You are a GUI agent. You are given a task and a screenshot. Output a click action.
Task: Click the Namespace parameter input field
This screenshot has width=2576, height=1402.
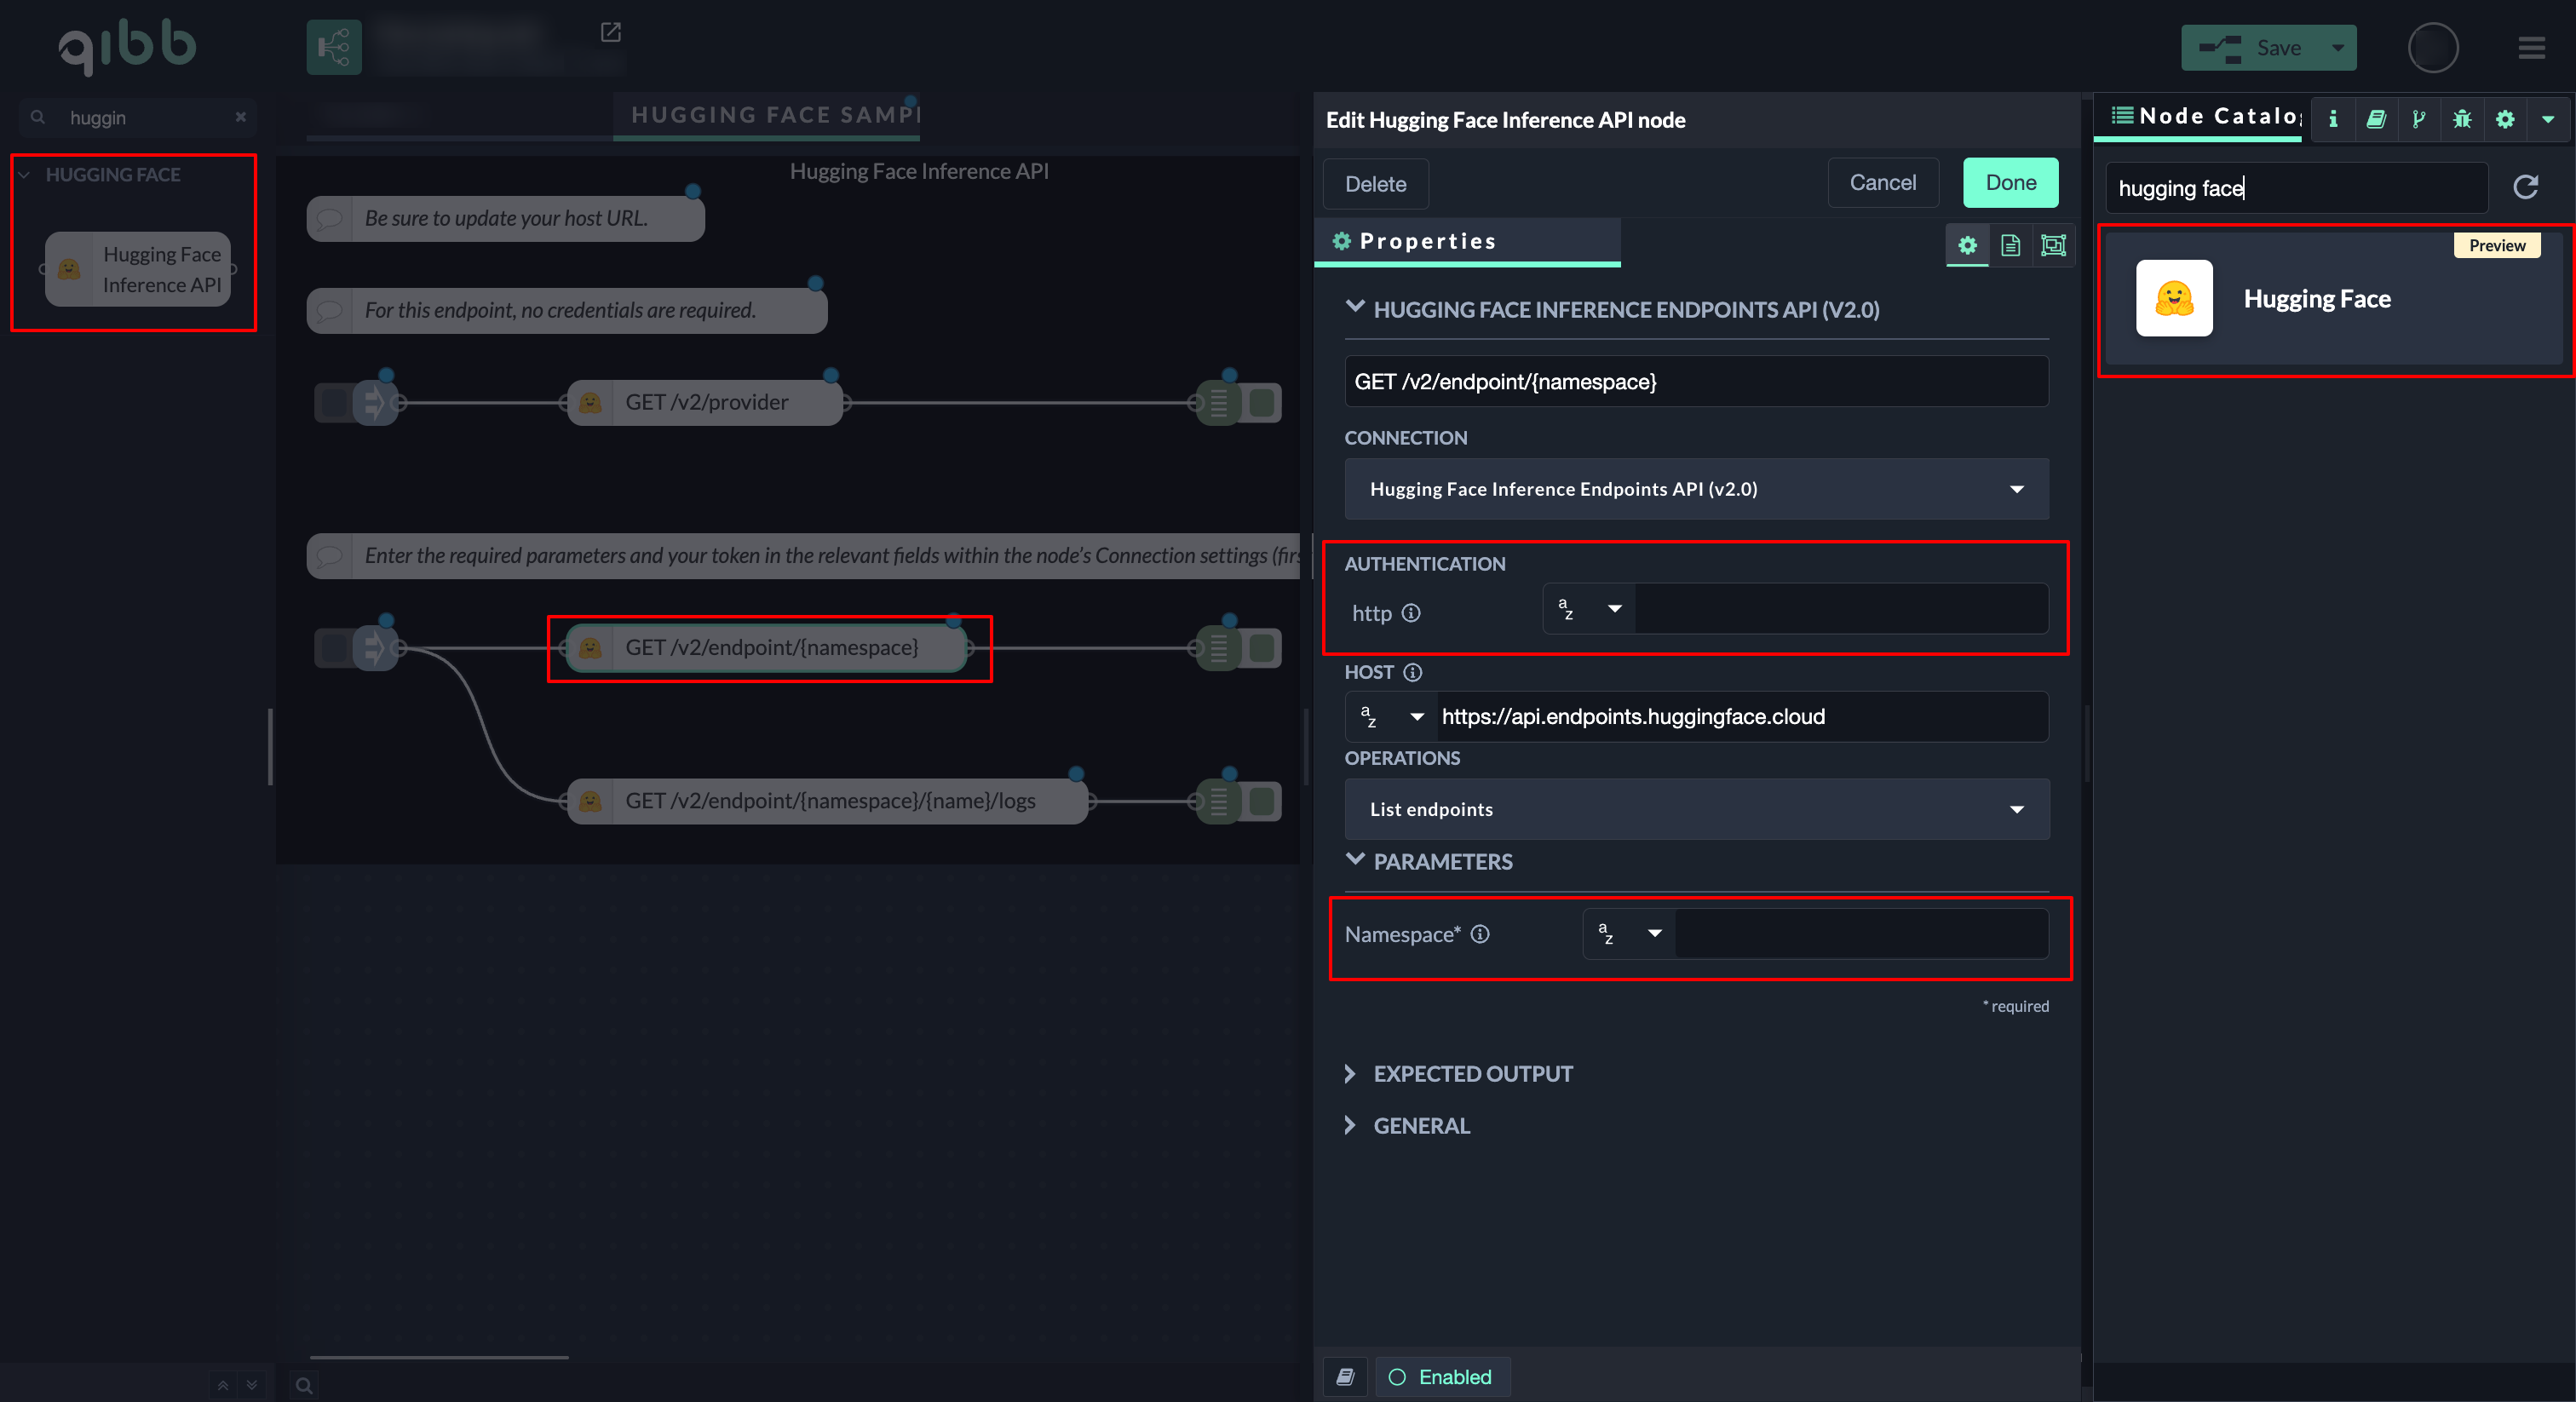(x=1860, y=934)
